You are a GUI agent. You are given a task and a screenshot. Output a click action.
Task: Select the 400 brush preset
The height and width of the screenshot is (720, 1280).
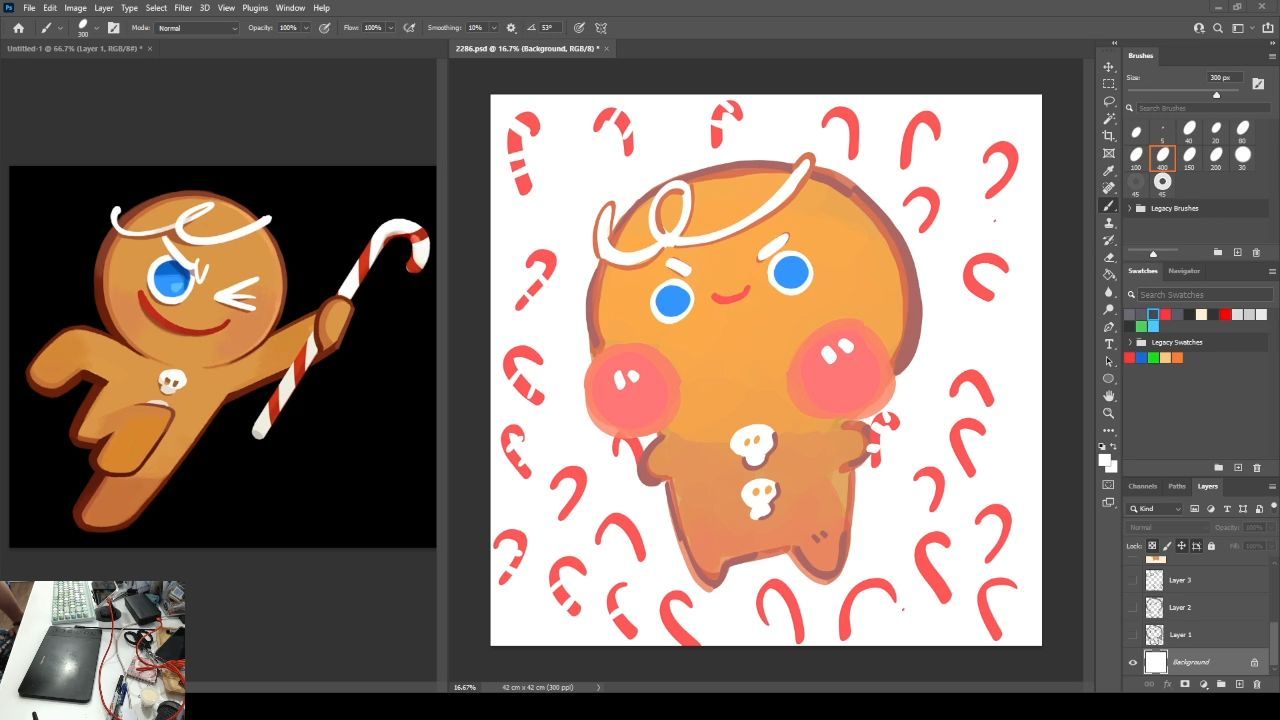coord(1162,157)
